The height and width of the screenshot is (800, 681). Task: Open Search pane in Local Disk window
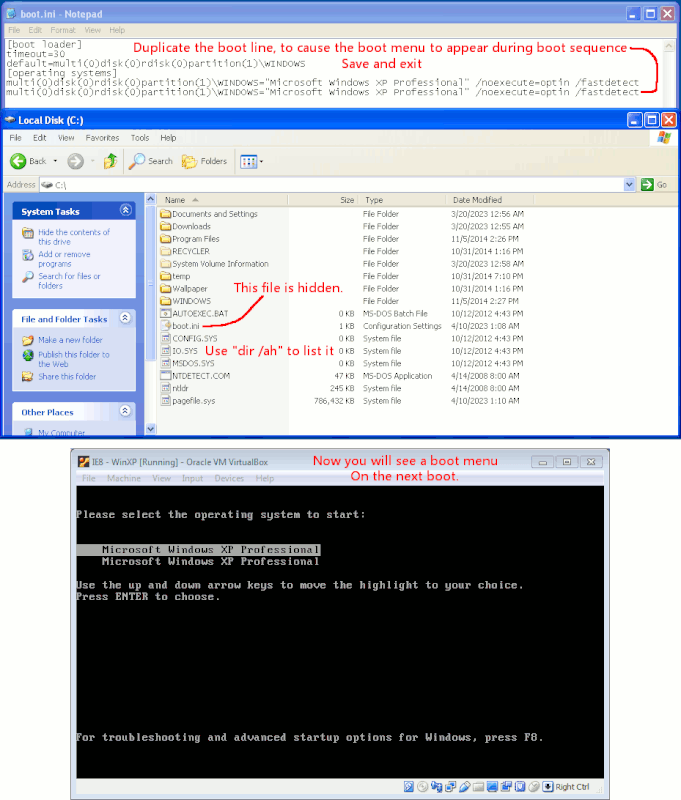150,161
